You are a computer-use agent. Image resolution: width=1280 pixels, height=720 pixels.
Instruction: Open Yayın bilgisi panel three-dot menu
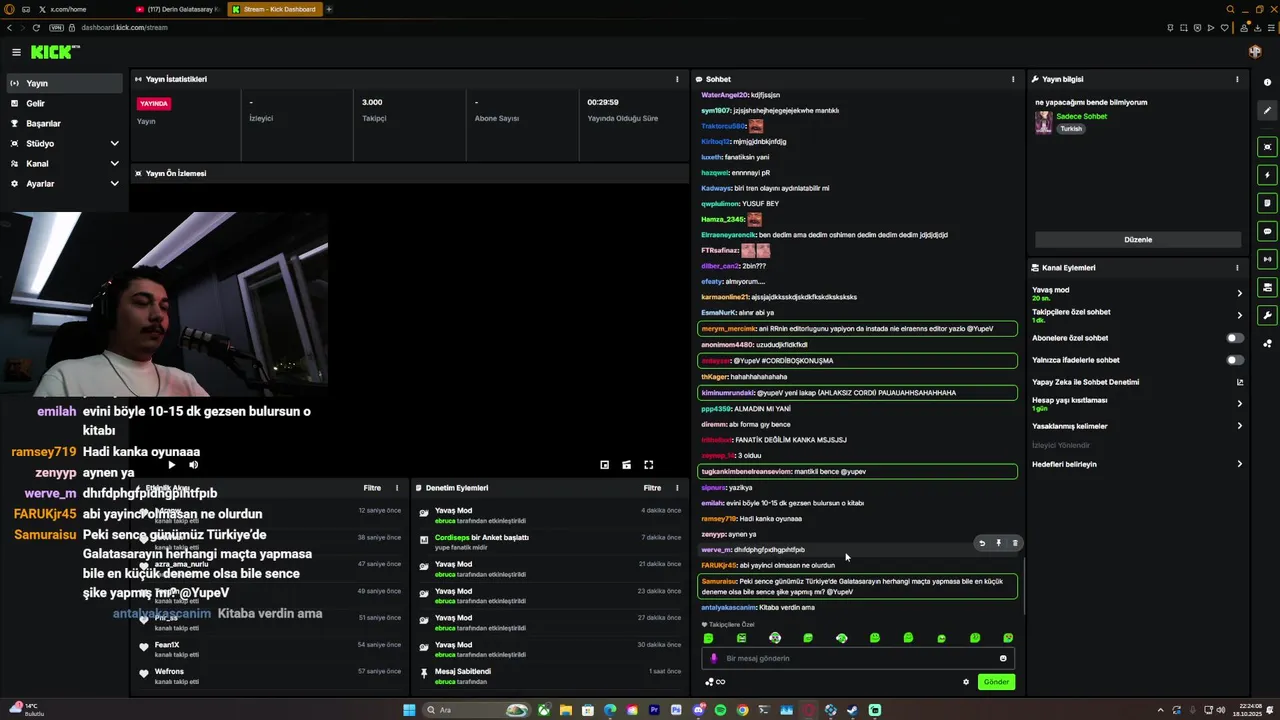click(x=1237, y=79)
